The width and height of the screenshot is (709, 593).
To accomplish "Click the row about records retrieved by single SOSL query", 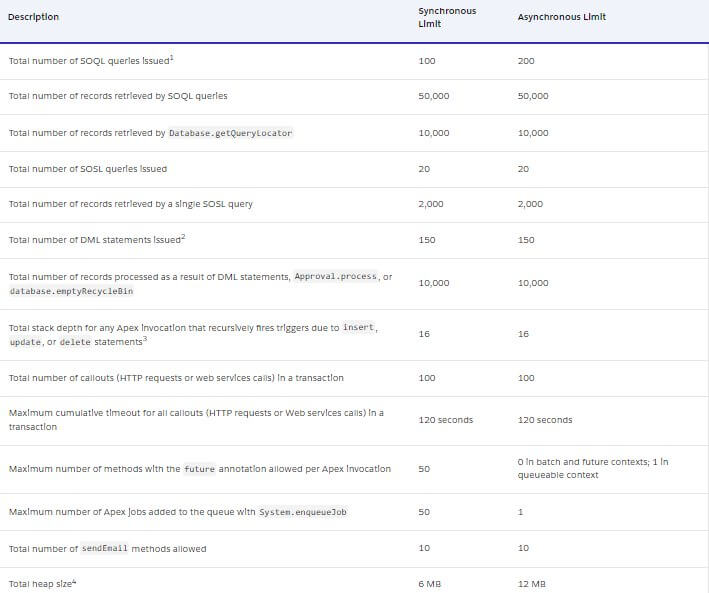I will 130,204.
